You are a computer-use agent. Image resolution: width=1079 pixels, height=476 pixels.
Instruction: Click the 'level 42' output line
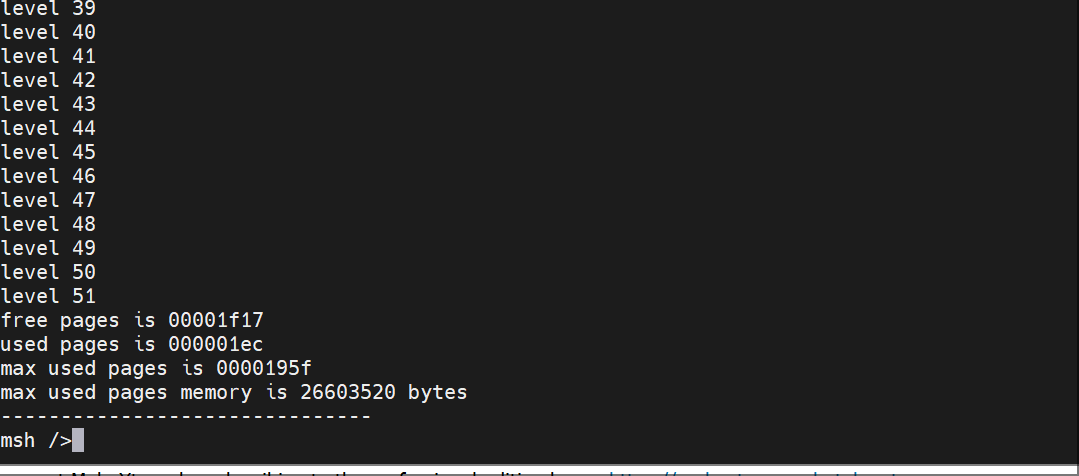48,80
